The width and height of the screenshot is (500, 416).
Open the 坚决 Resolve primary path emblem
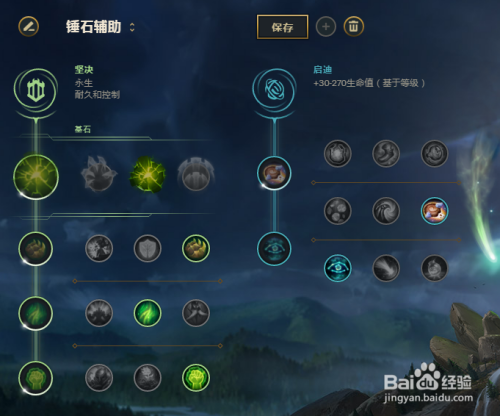click(x=36, y=90)
